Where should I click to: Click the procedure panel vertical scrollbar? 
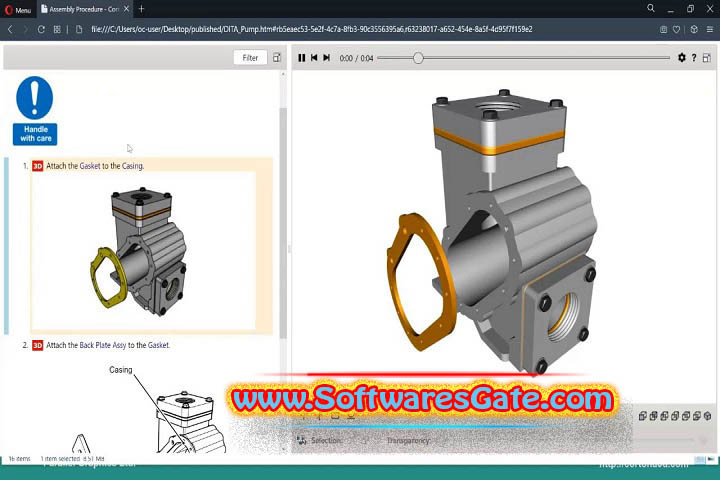click(x=283, y=223)
